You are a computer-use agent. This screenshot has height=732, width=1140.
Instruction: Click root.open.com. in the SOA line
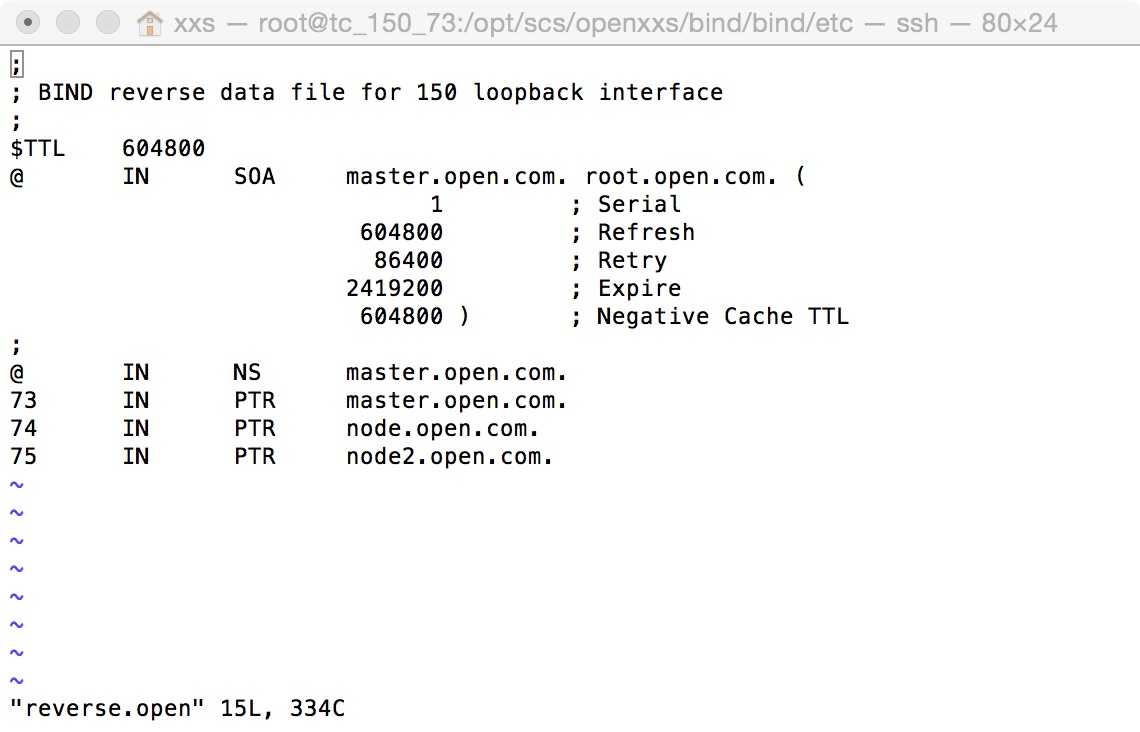(x=681, y=177)
